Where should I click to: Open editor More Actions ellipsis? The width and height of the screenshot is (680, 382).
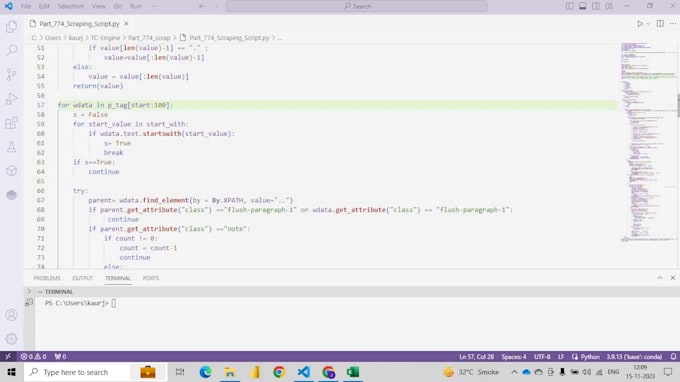tap(673, 24)
